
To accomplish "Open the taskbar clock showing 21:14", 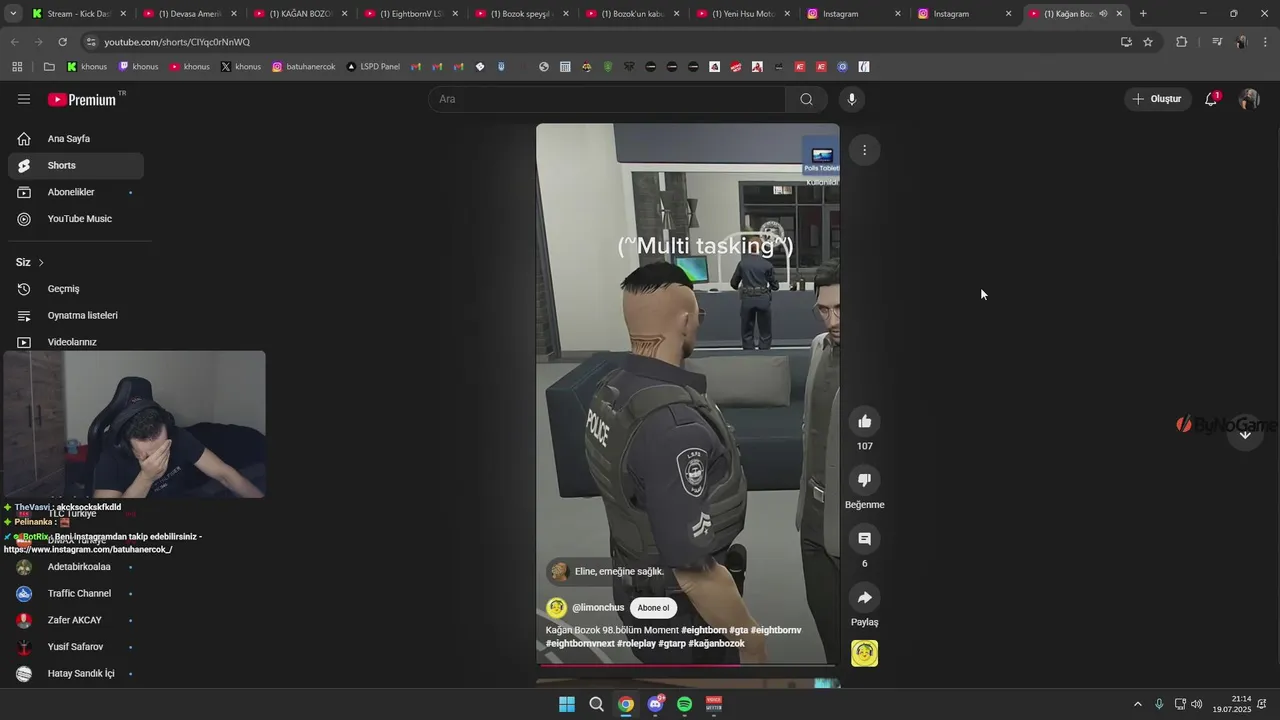I will click(x=1232, y=704).
